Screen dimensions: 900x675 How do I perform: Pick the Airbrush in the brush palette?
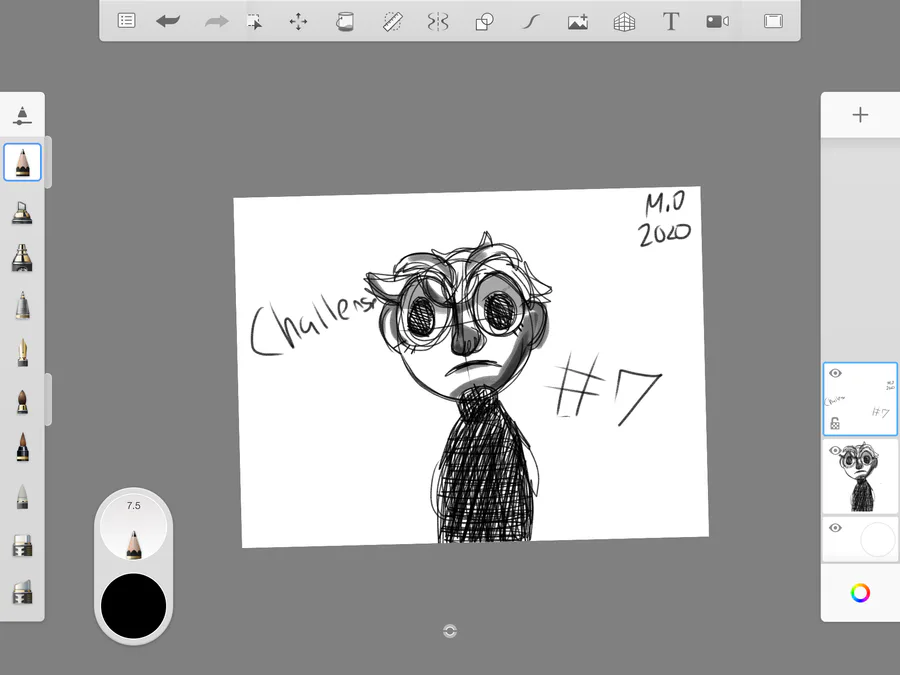click(x=22, y=212)
